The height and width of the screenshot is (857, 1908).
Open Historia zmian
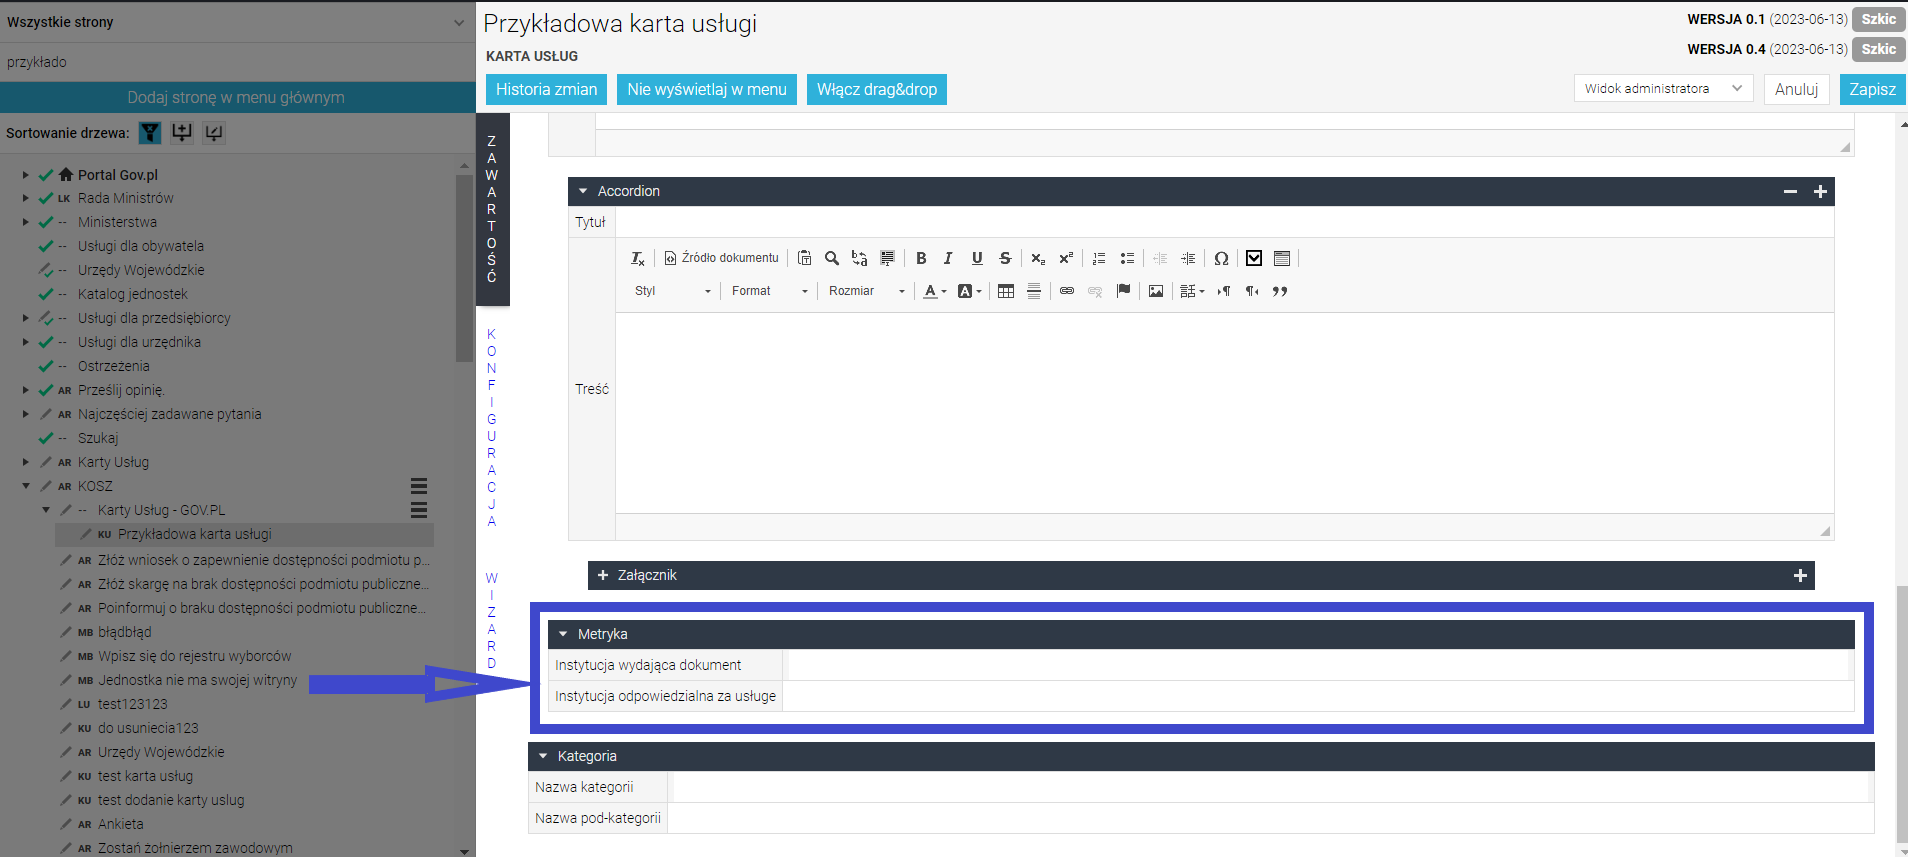[x=546, y=89]
